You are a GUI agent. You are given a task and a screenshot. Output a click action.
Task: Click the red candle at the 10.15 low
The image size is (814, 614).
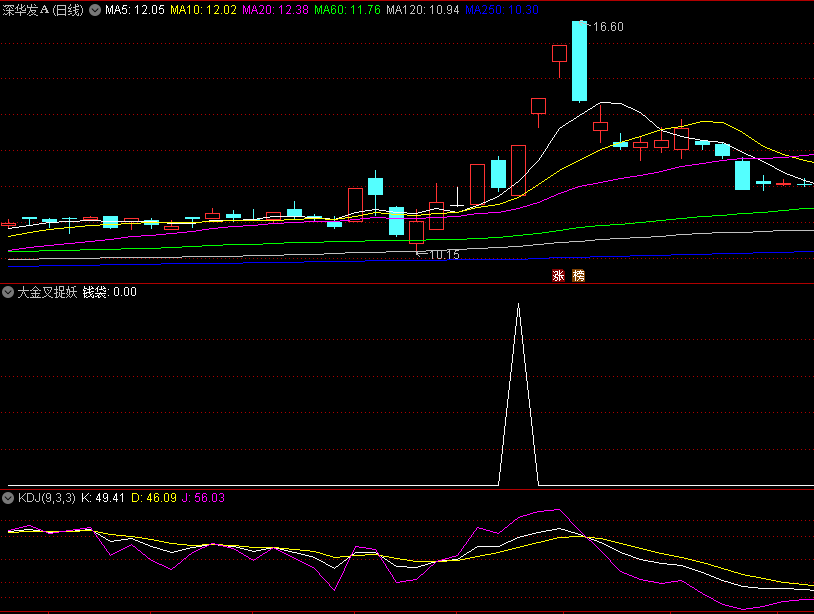416,233
